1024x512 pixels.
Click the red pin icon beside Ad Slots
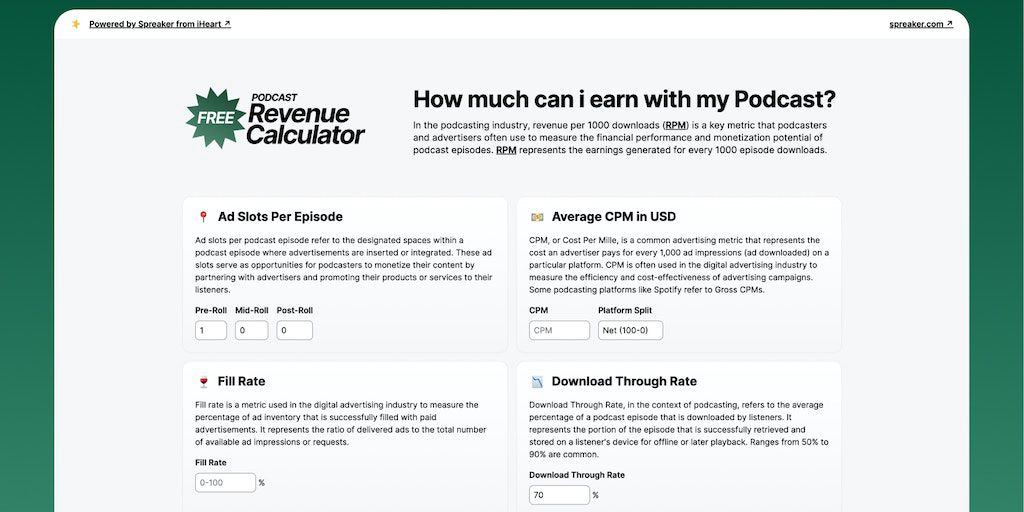click(203, 217)
